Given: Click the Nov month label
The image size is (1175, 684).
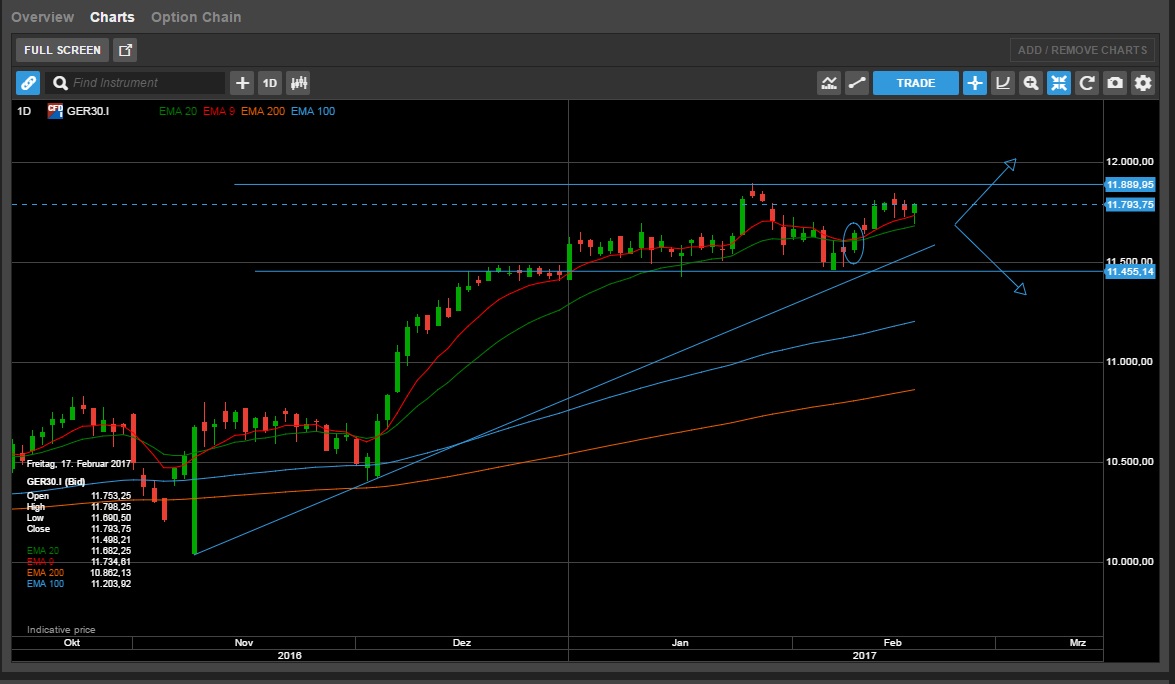Looking at the screenshot, I should coord(244,643).
